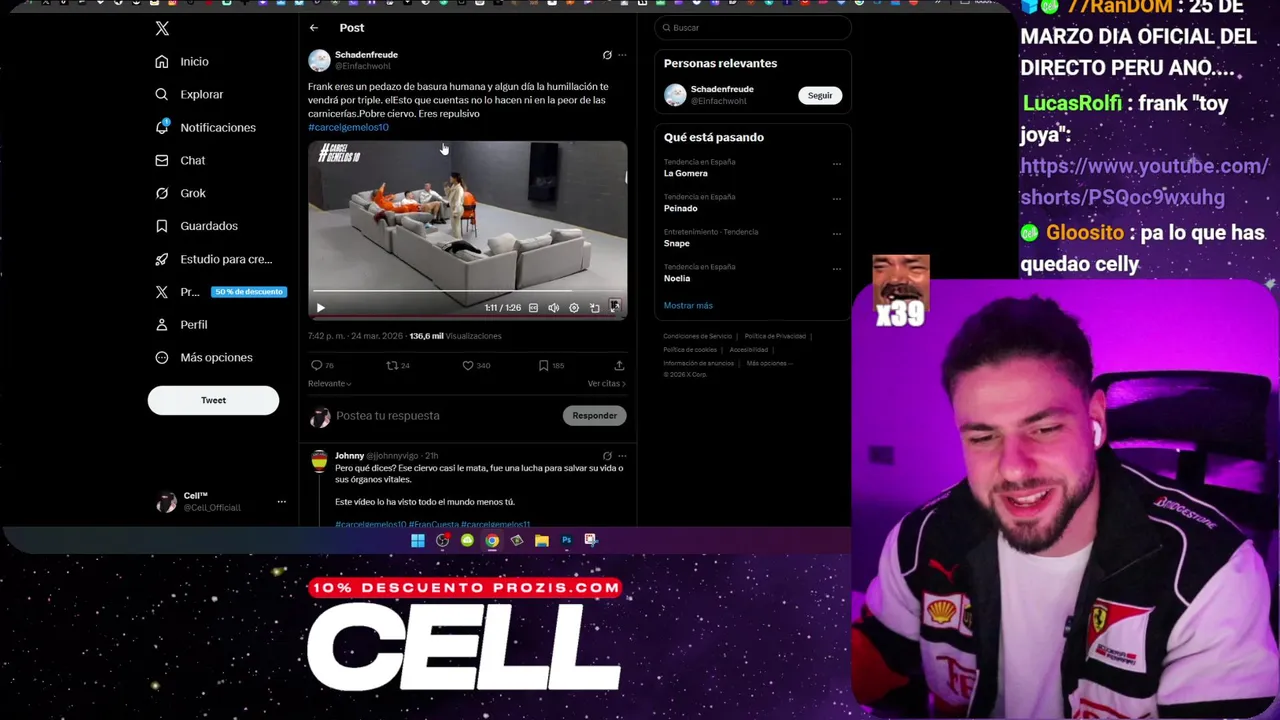The image size is (1280, 720).
Task: Open more options on Johnny's reply
Action: 622,456
